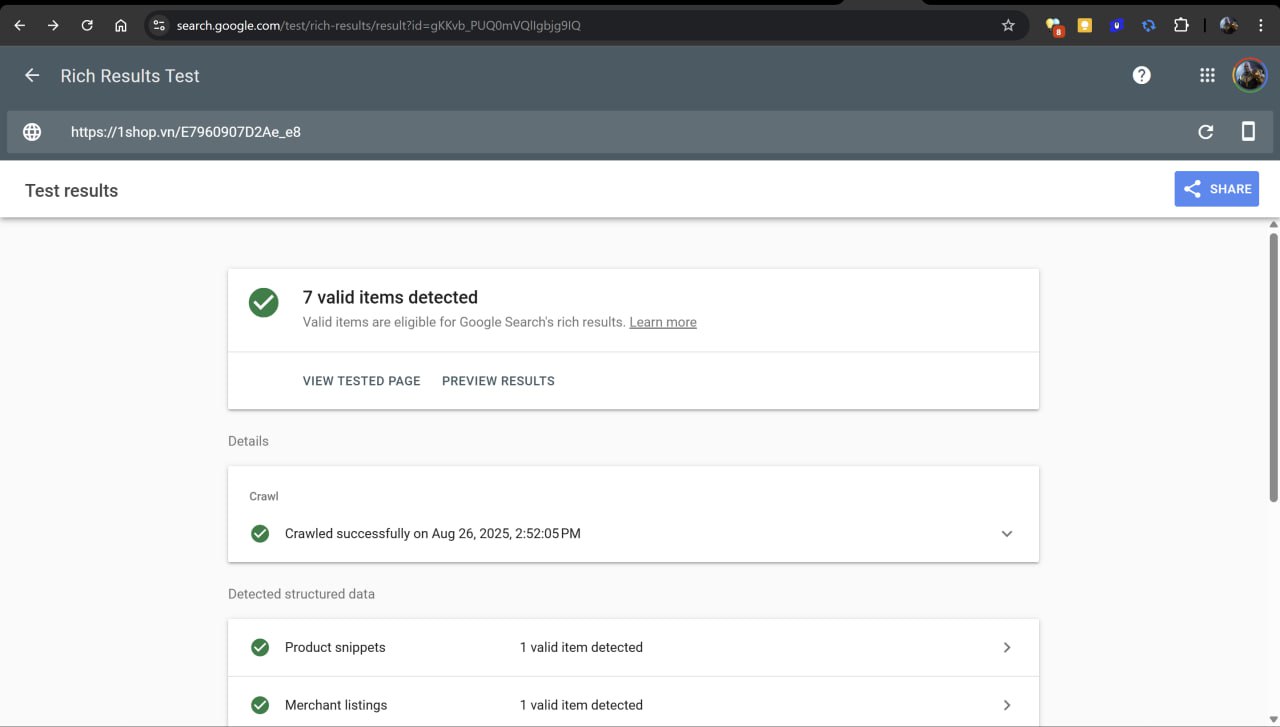Screen dimensions: 1280x727
Task: Go to the browser home page
Action: click(x=121, y=25)
